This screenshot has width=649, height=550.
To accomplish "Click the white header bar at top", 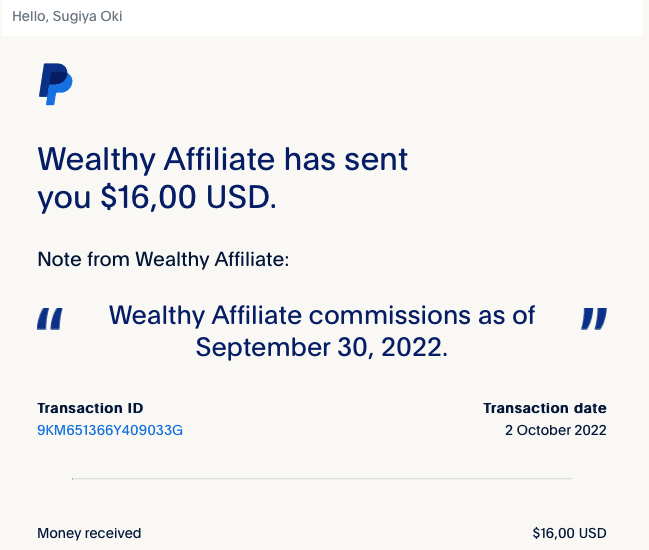I will pyautogui.click(x=322, y=18).
